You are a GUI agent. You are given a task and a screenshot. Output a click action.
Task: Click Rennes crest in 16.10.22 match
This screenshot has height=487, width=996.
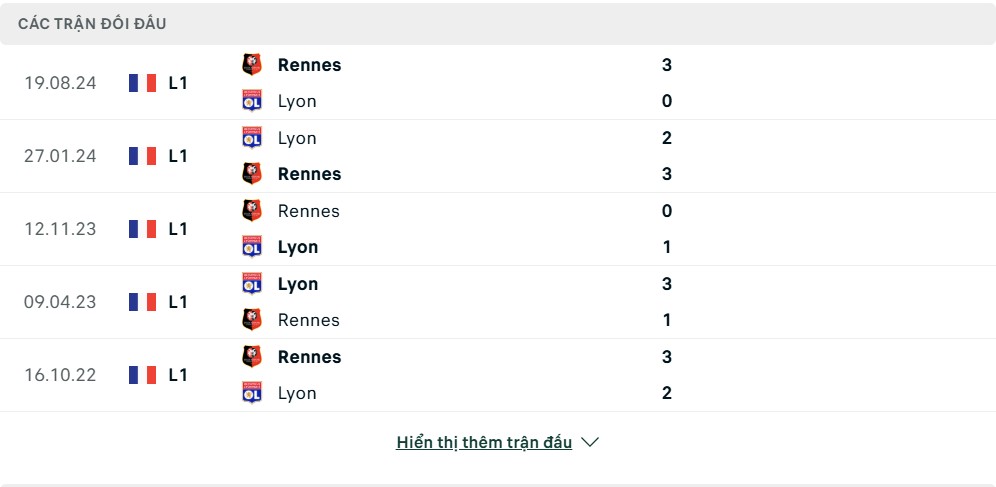click(x=252, y=357)
